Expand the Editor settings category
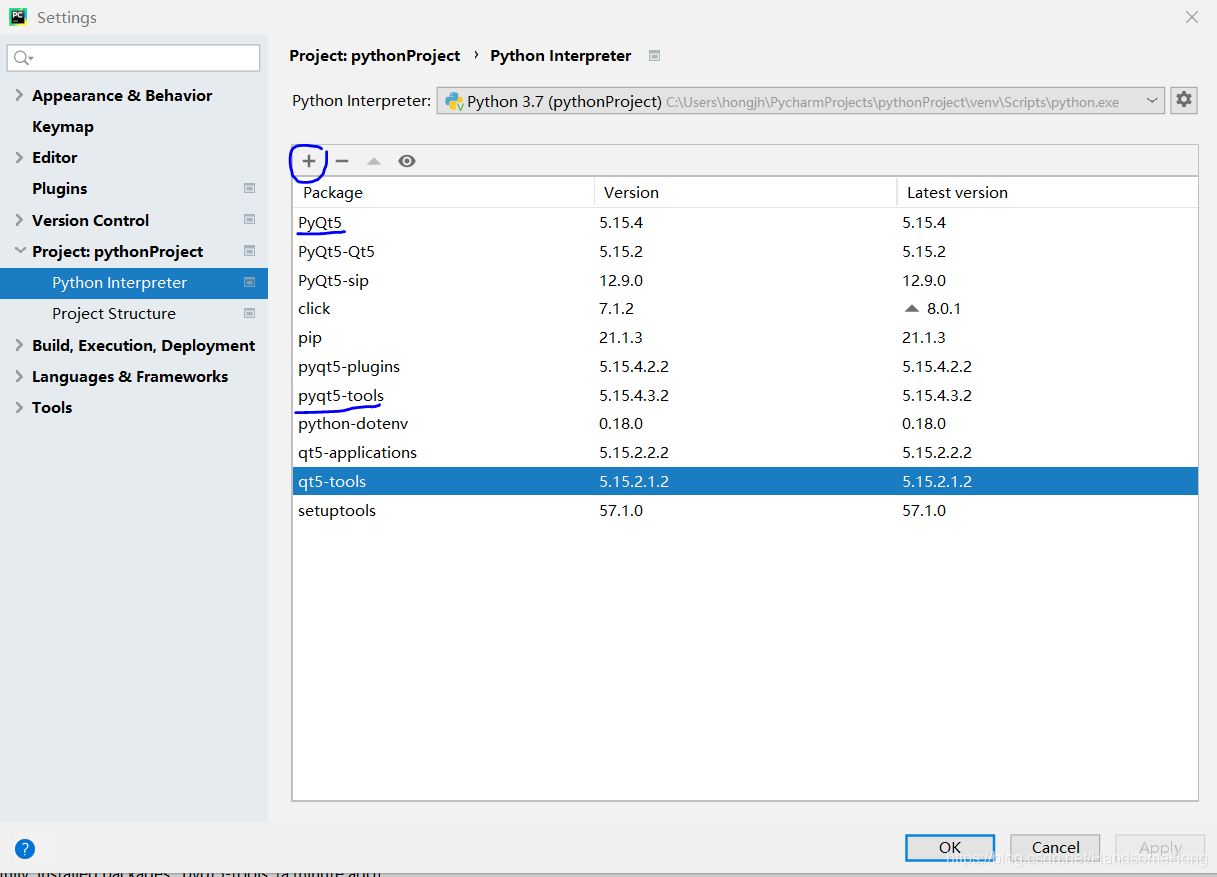The image size is (1217, 877). pyautogui.click(x=21, y=157)
